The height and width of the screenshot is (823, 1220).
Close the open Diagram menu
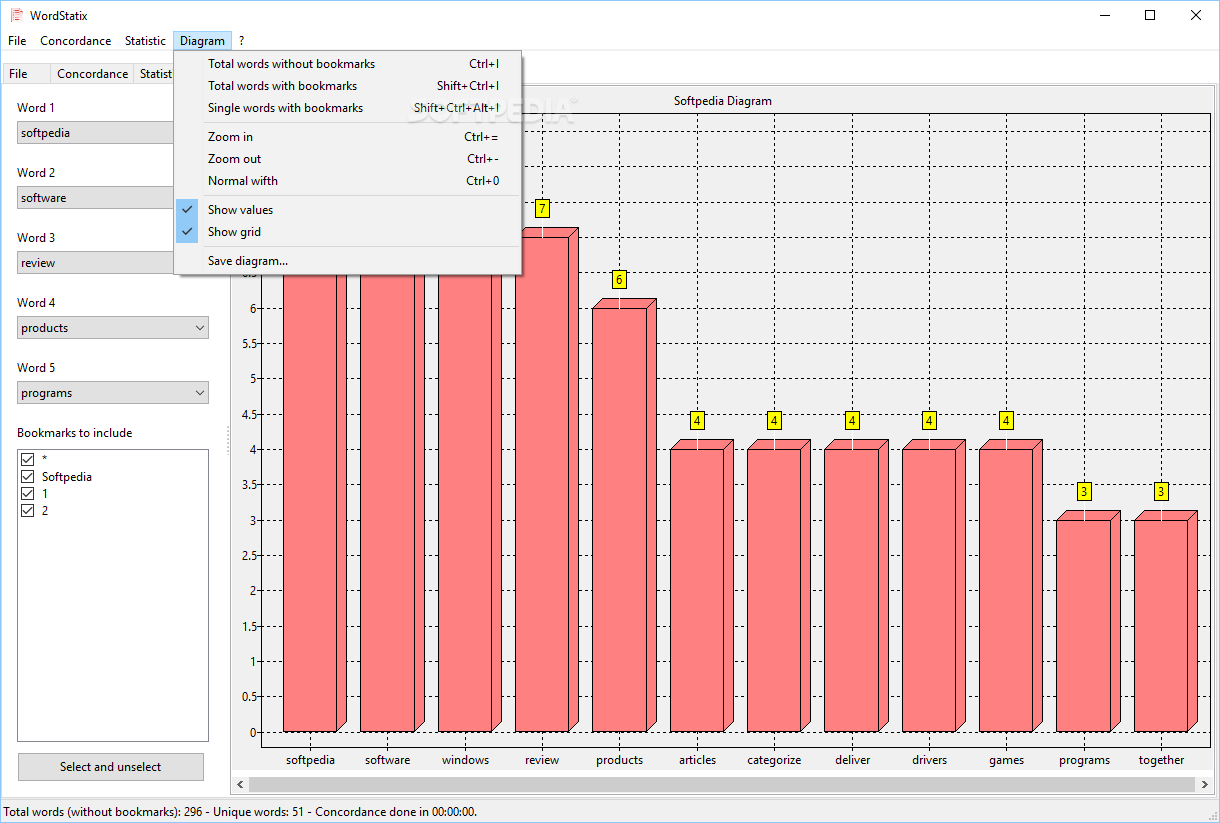(x=202, y=41)
